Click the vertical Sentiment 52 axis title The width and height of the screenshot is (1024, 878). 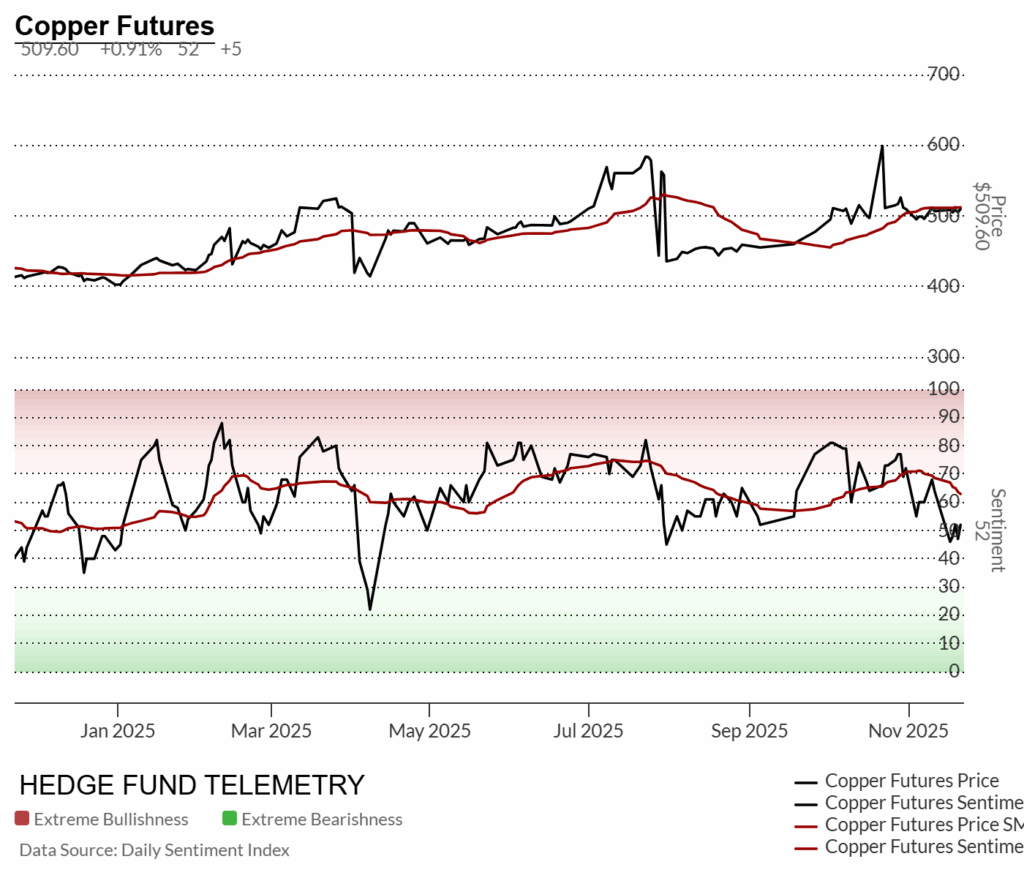pyautogui.click(x=988, y=530)
